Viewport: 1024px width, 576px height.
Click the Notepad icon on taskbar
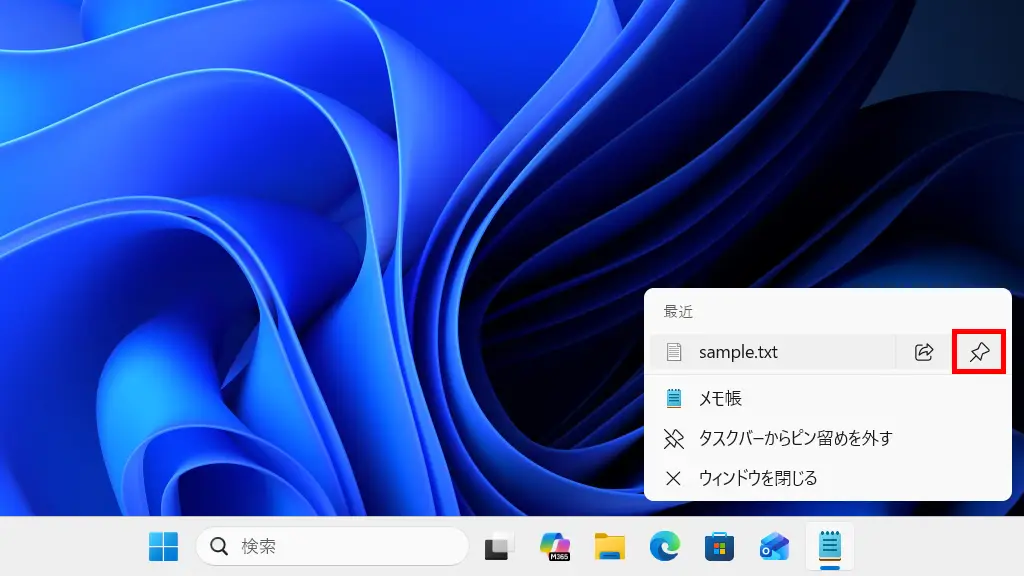[x=829, y=546]
